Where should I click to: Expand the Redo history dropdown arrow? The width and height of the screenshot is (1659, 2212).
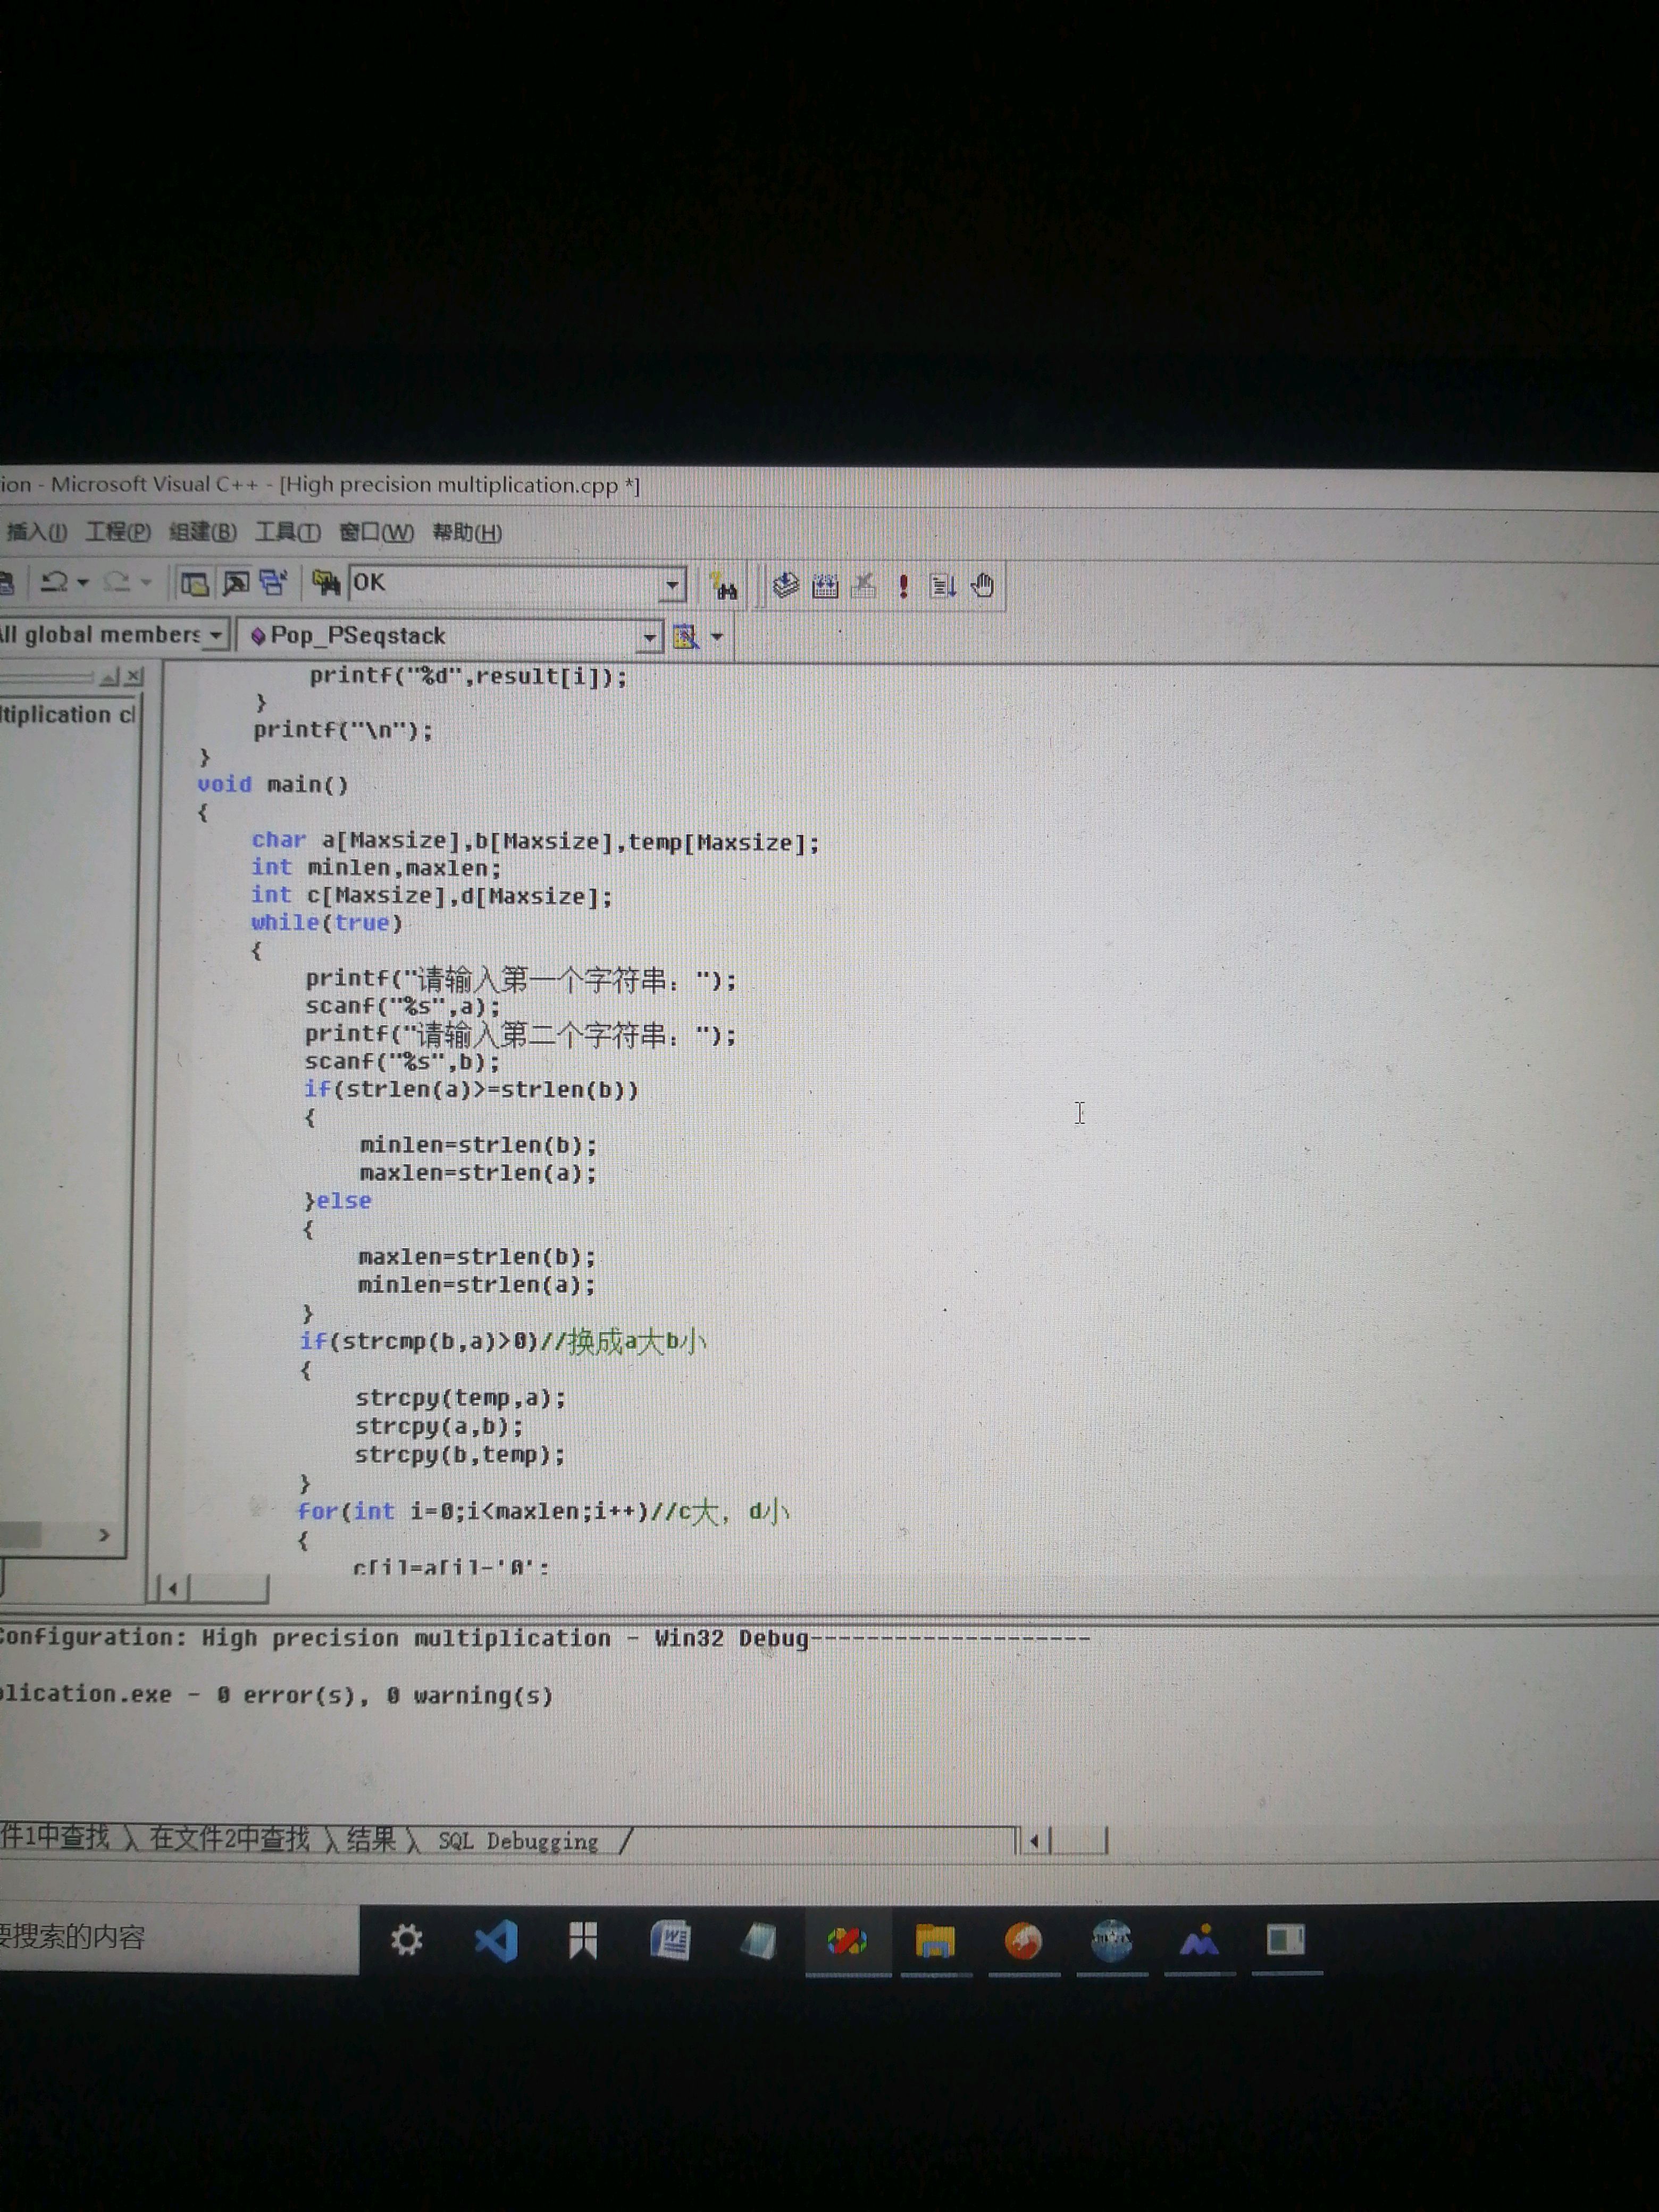146,582
